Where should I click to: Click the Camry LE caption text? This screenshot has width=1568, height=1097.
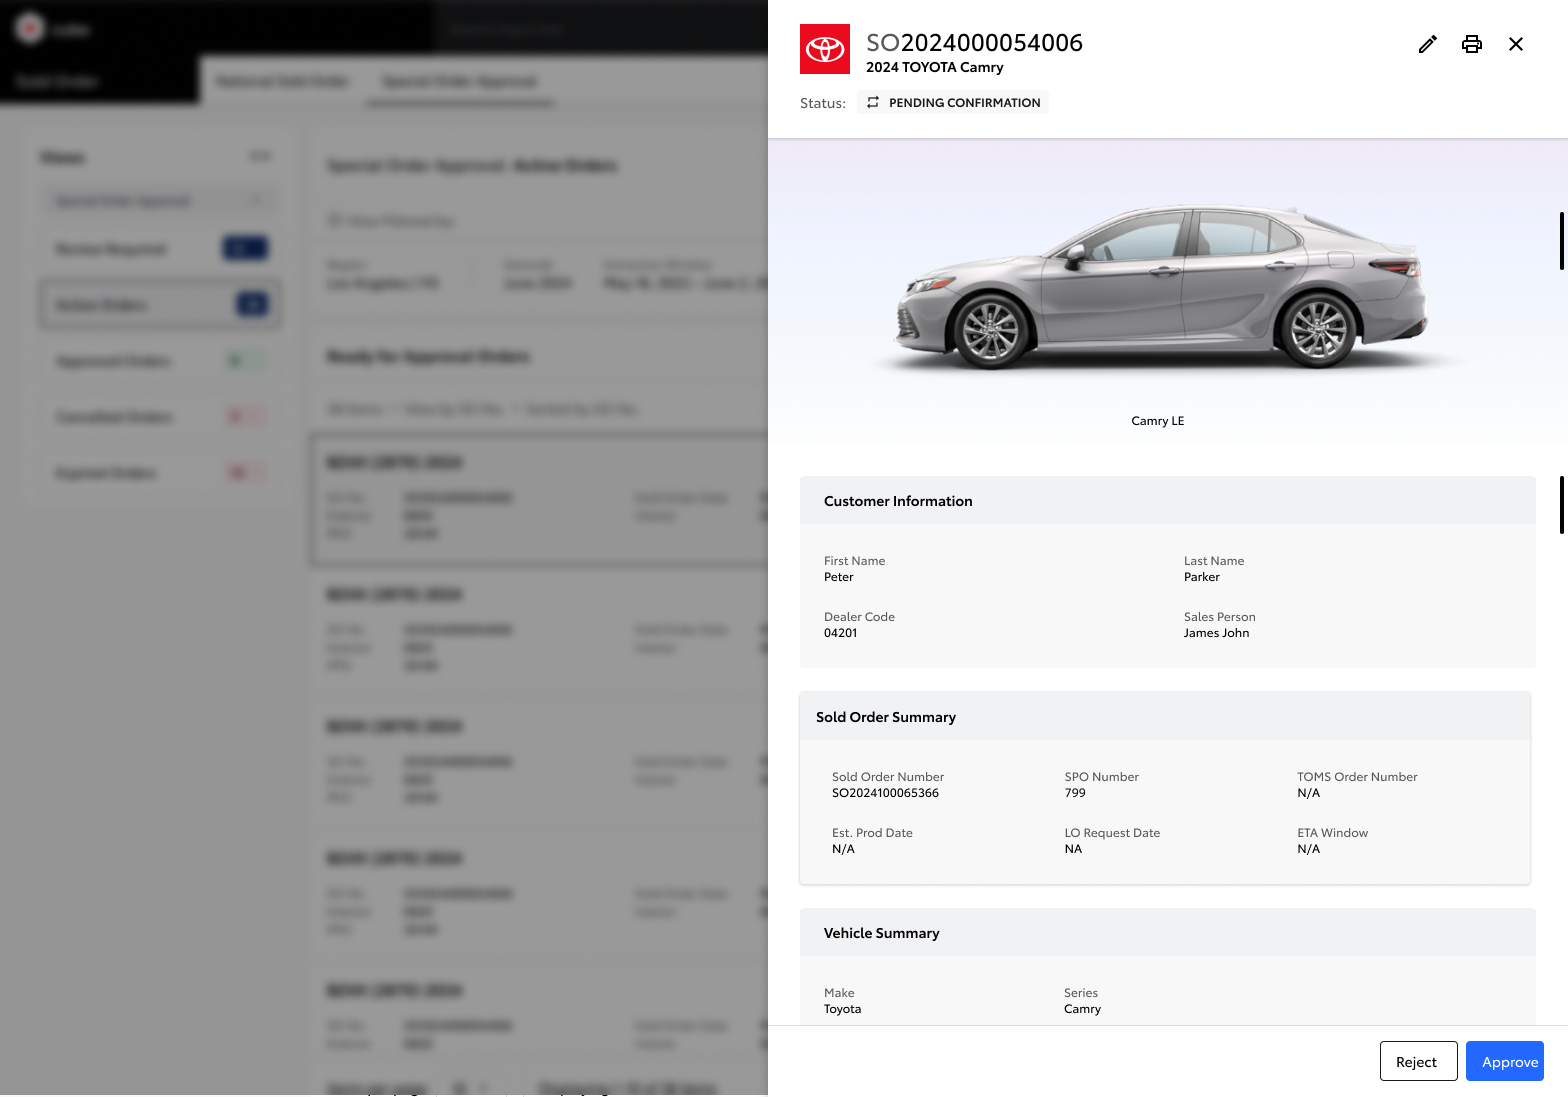coord(1158,421)
